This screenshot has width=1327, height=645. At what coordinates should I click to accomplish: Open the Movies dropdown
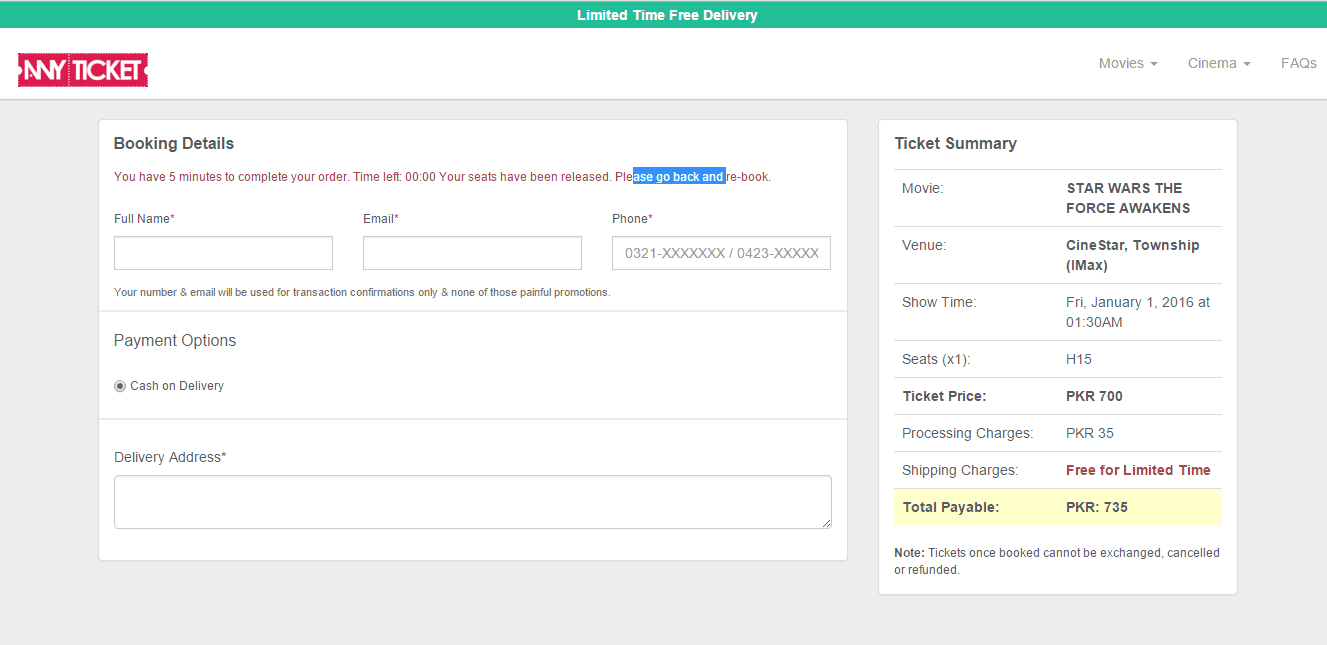pos(1121,63)
